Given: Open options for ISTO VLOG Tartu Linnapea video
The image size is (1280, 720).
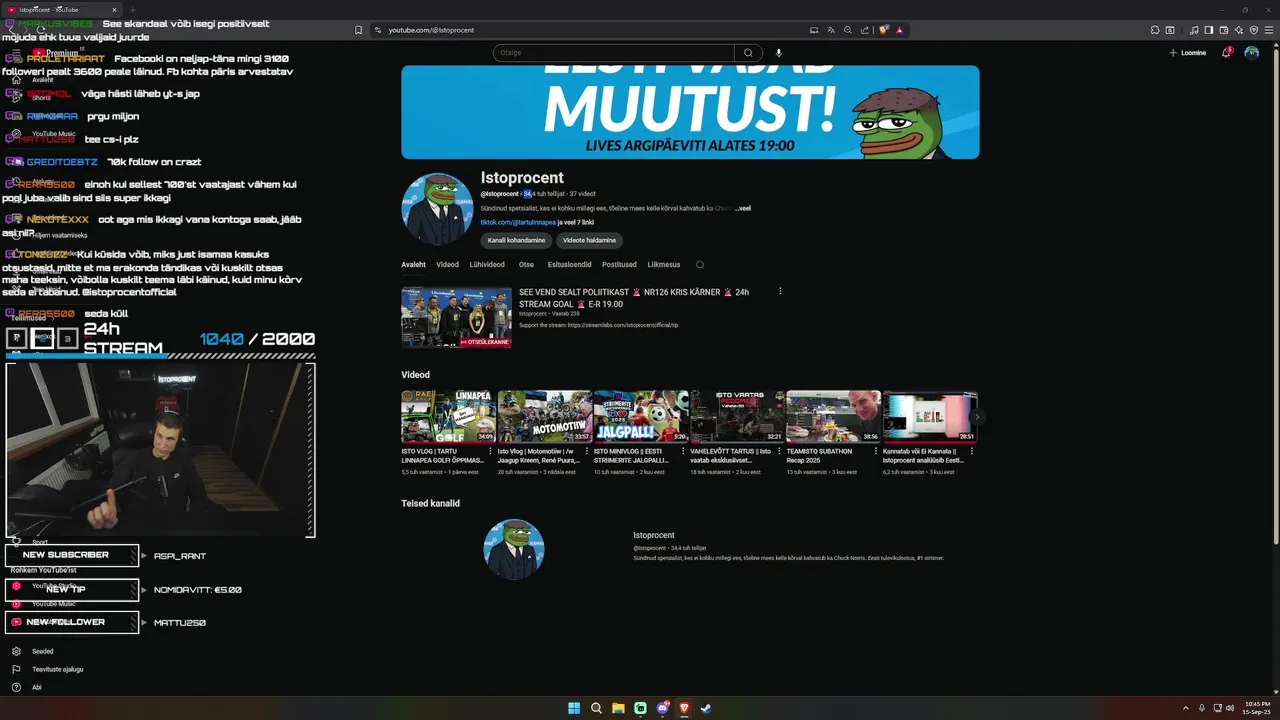Looking at the screenshot, I should point(490,451).
